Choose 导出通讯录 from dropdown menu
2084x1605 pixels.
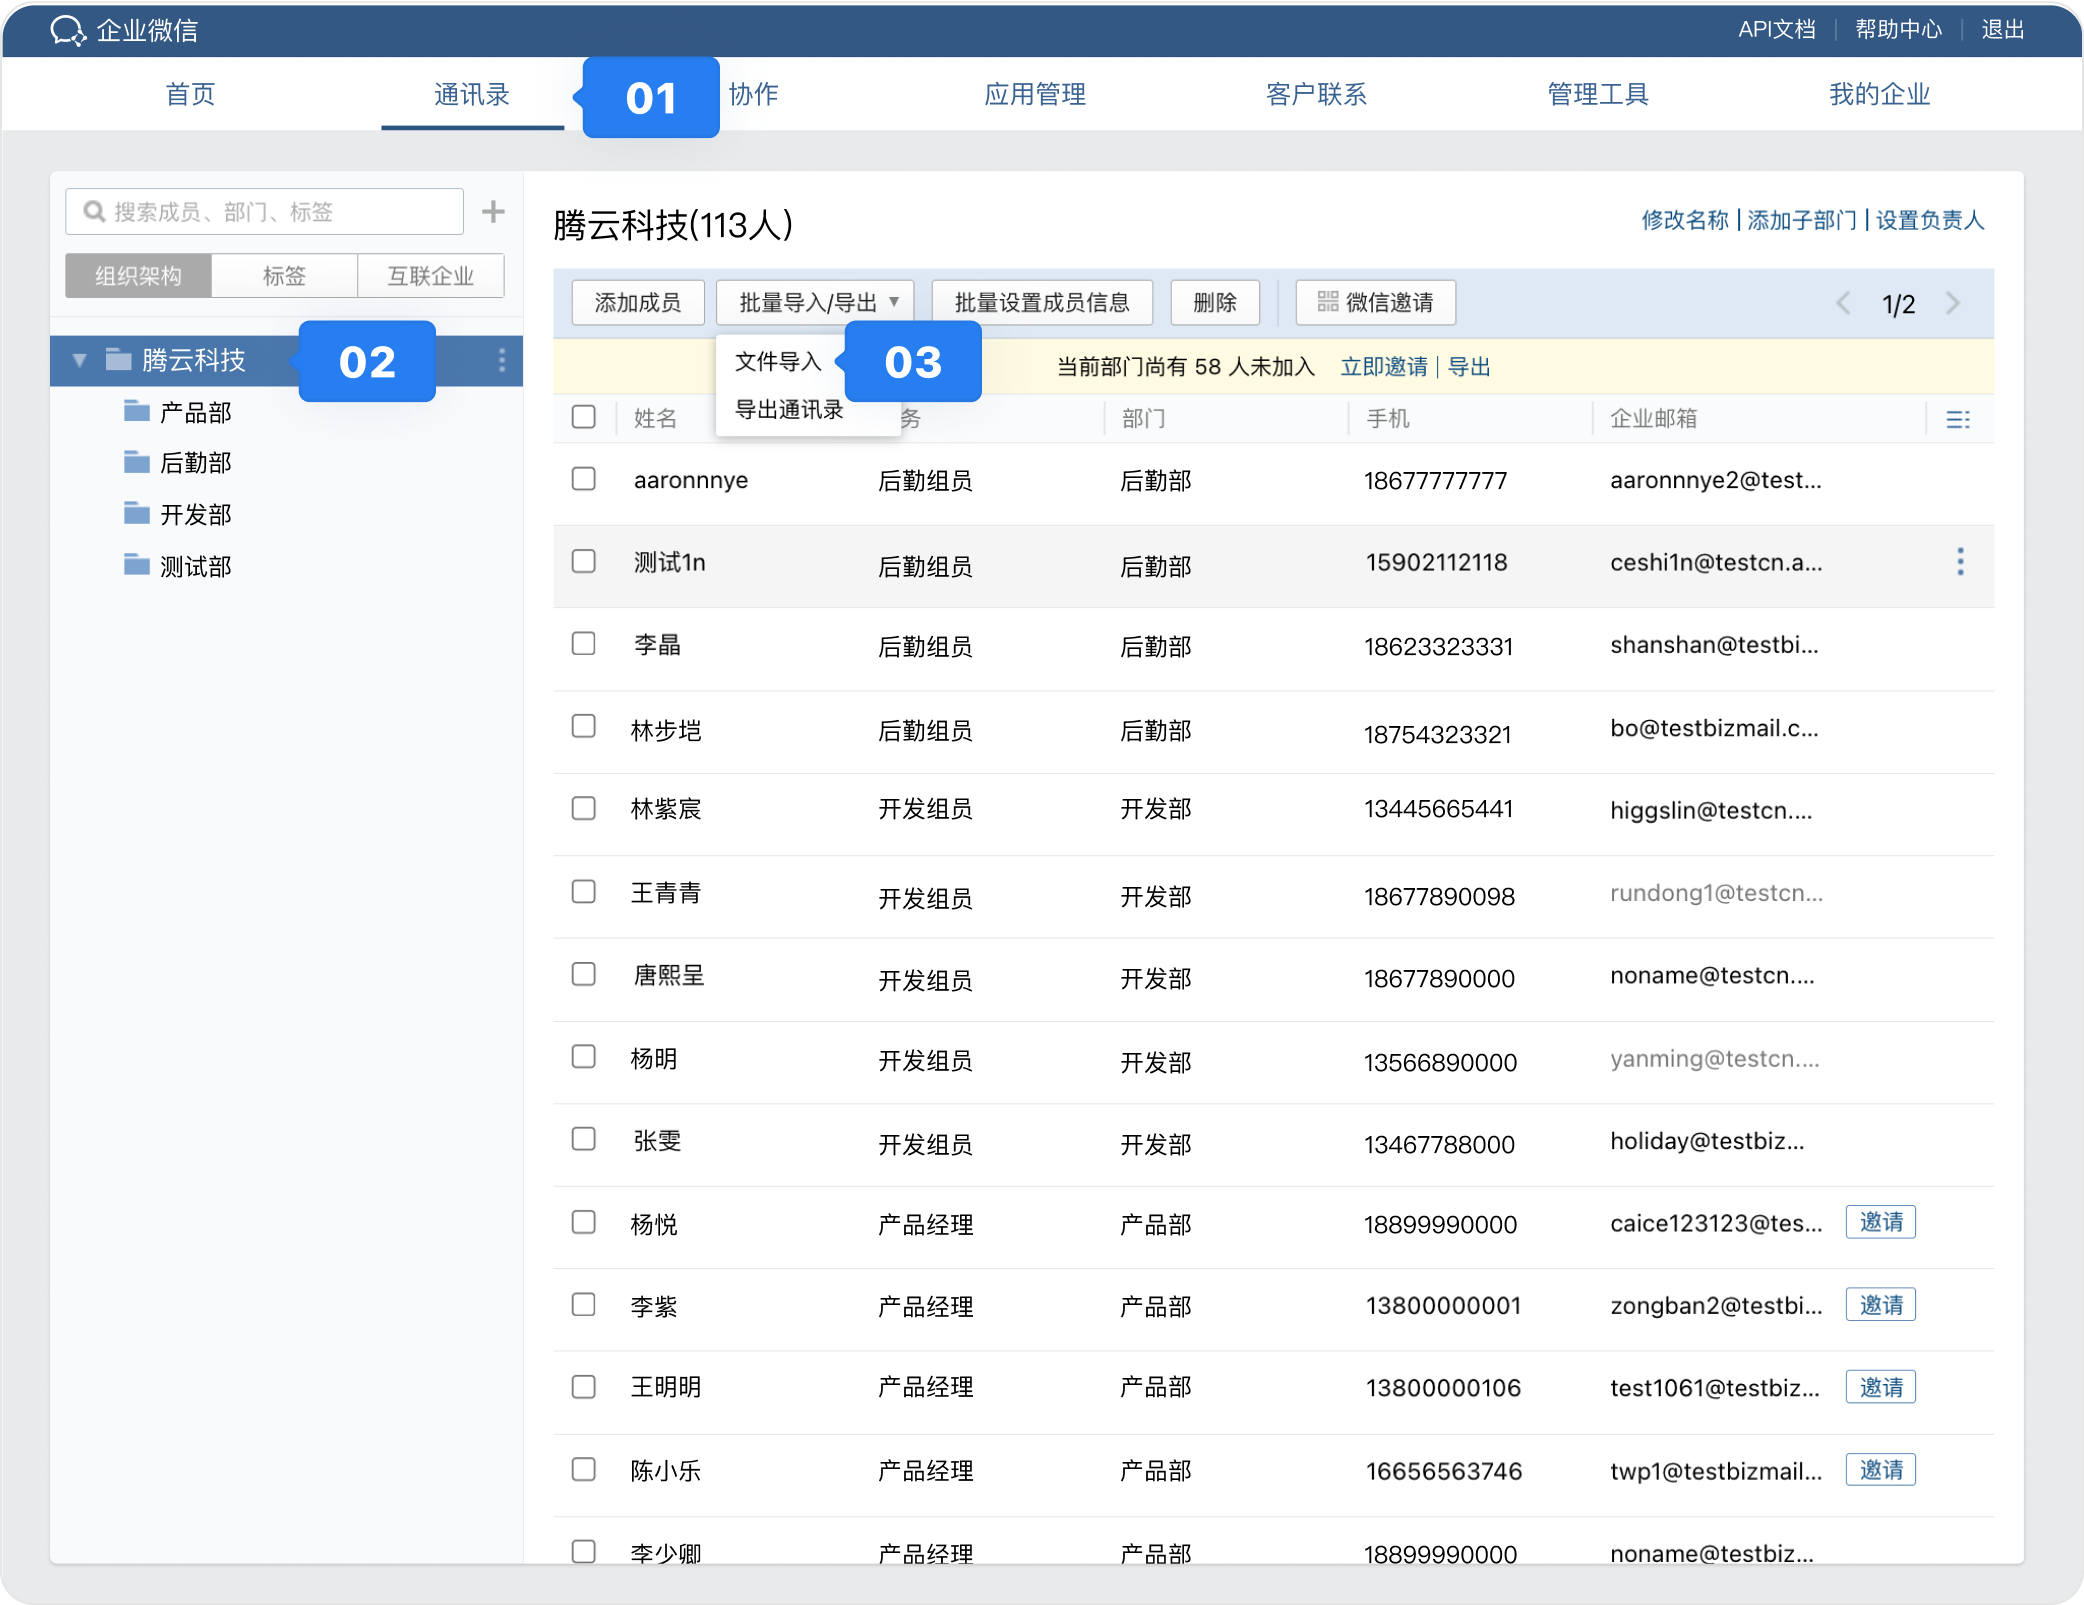[x=789, y=410]
